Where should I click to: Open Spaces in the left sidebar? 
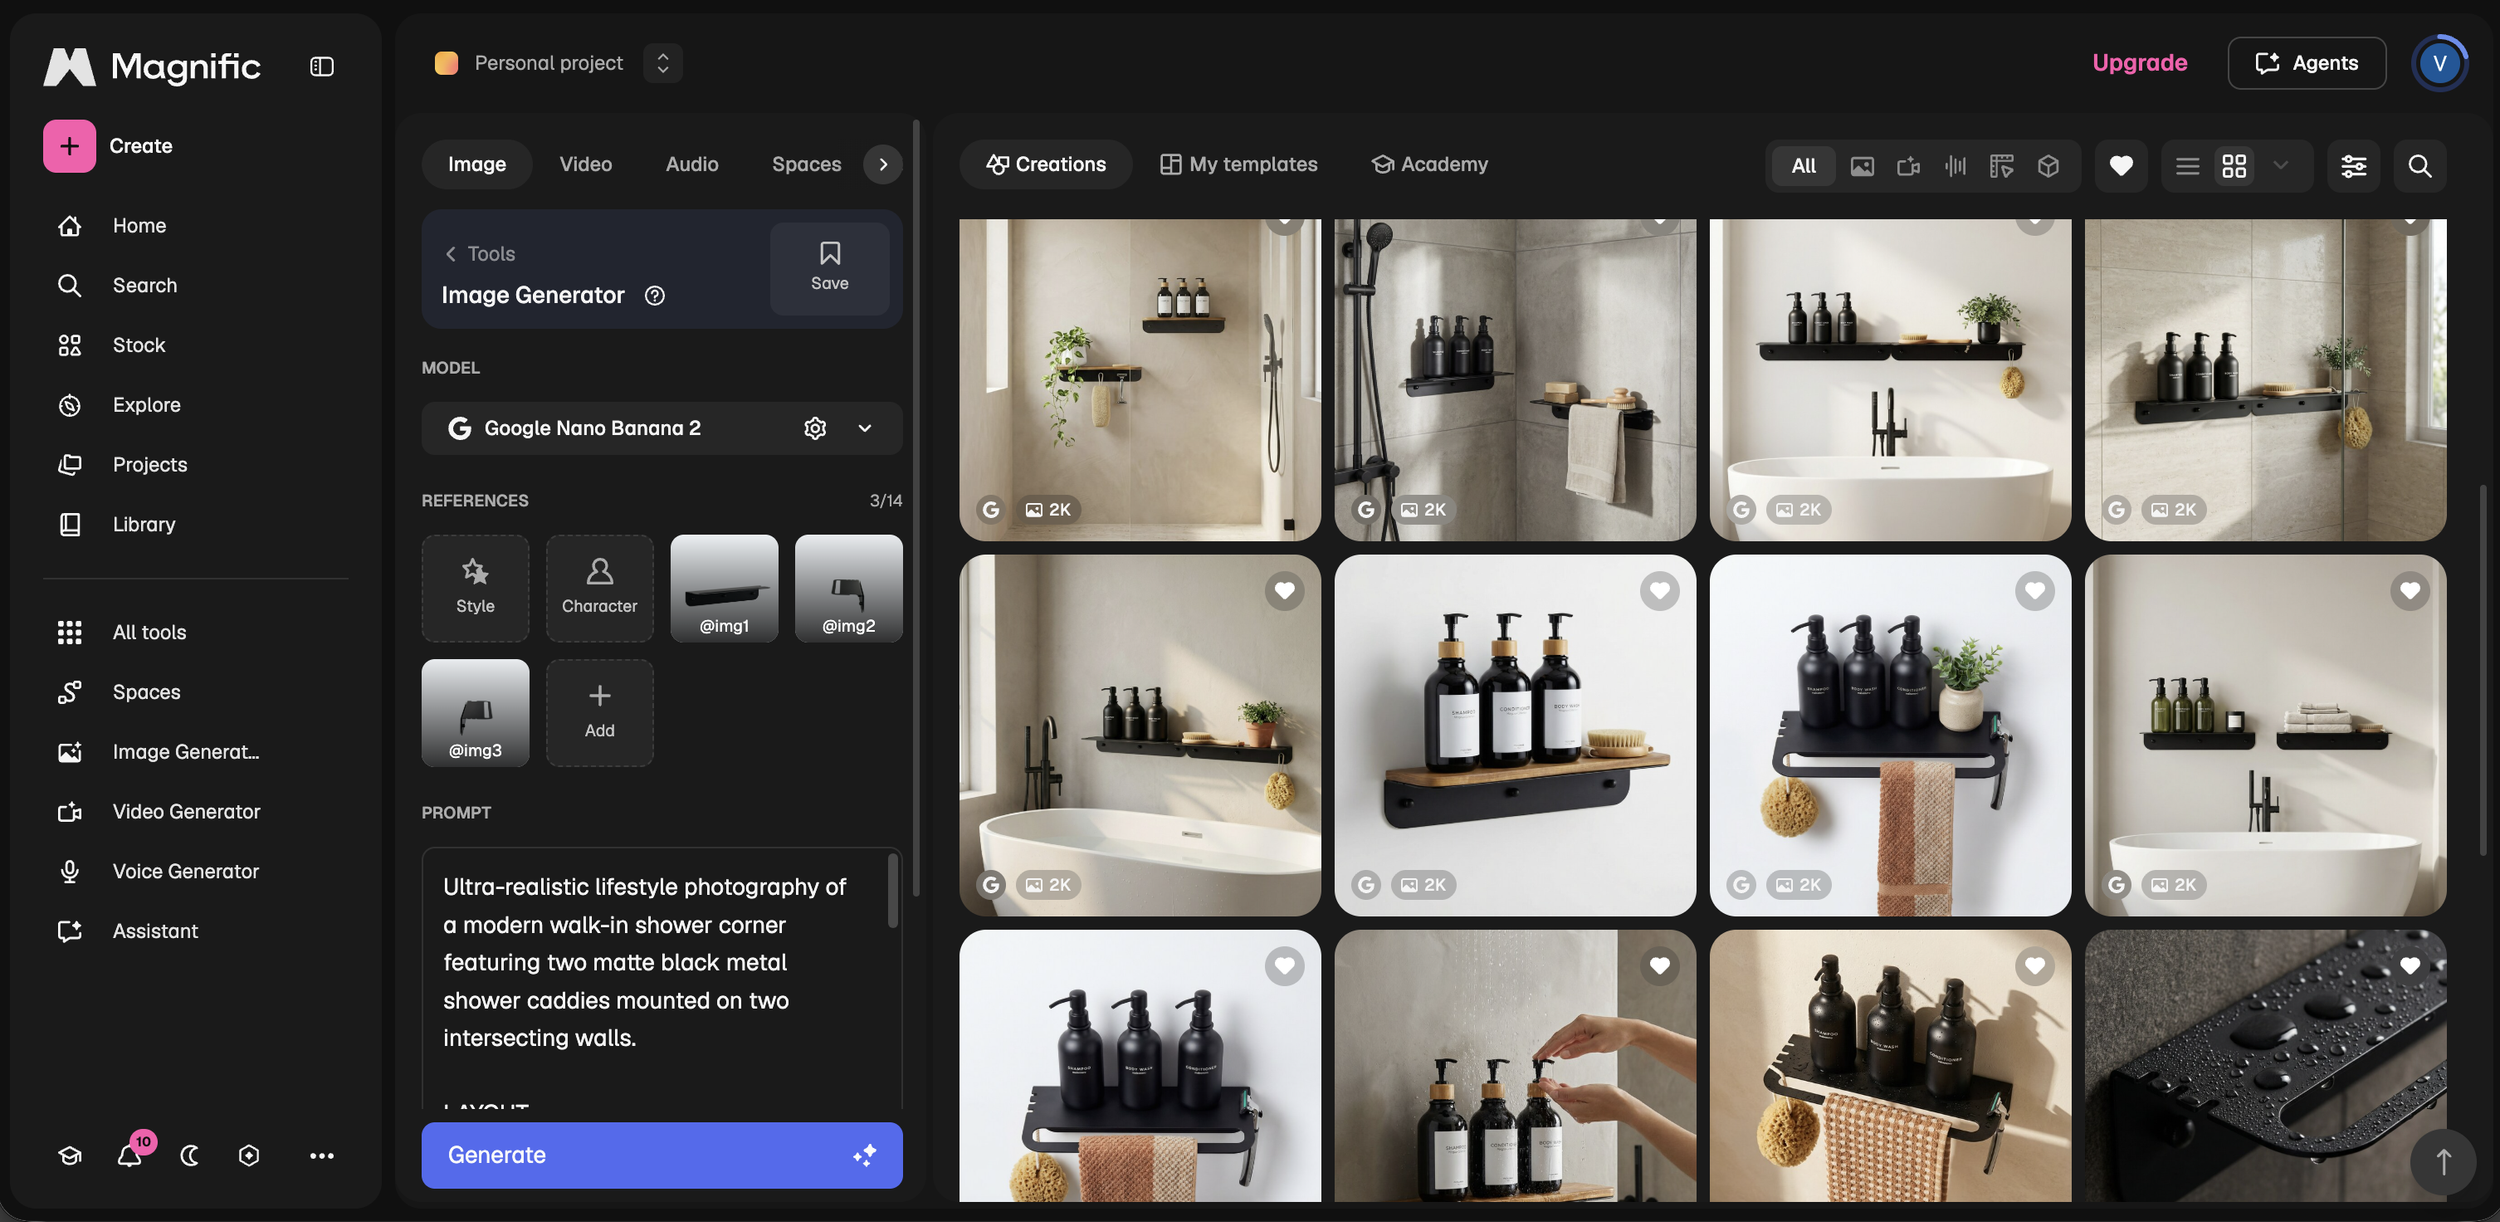[x=119, y=692]
